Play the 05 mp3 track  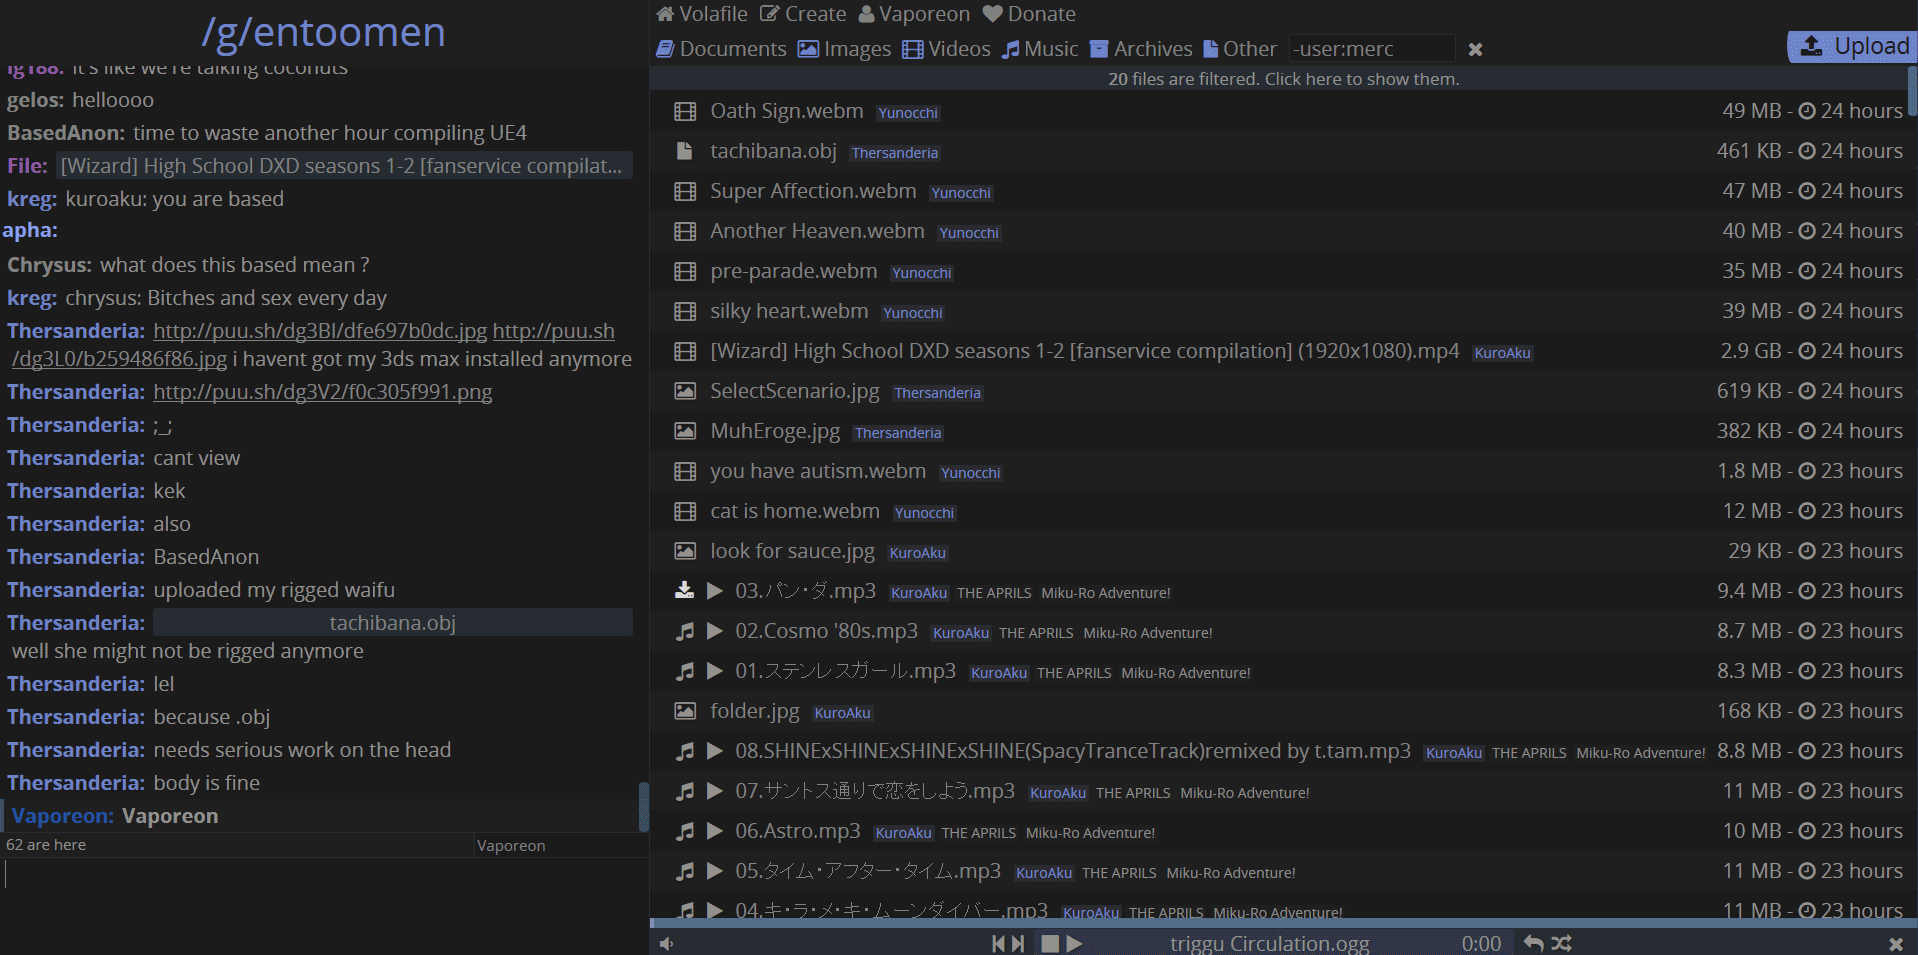tap(715, 871)
